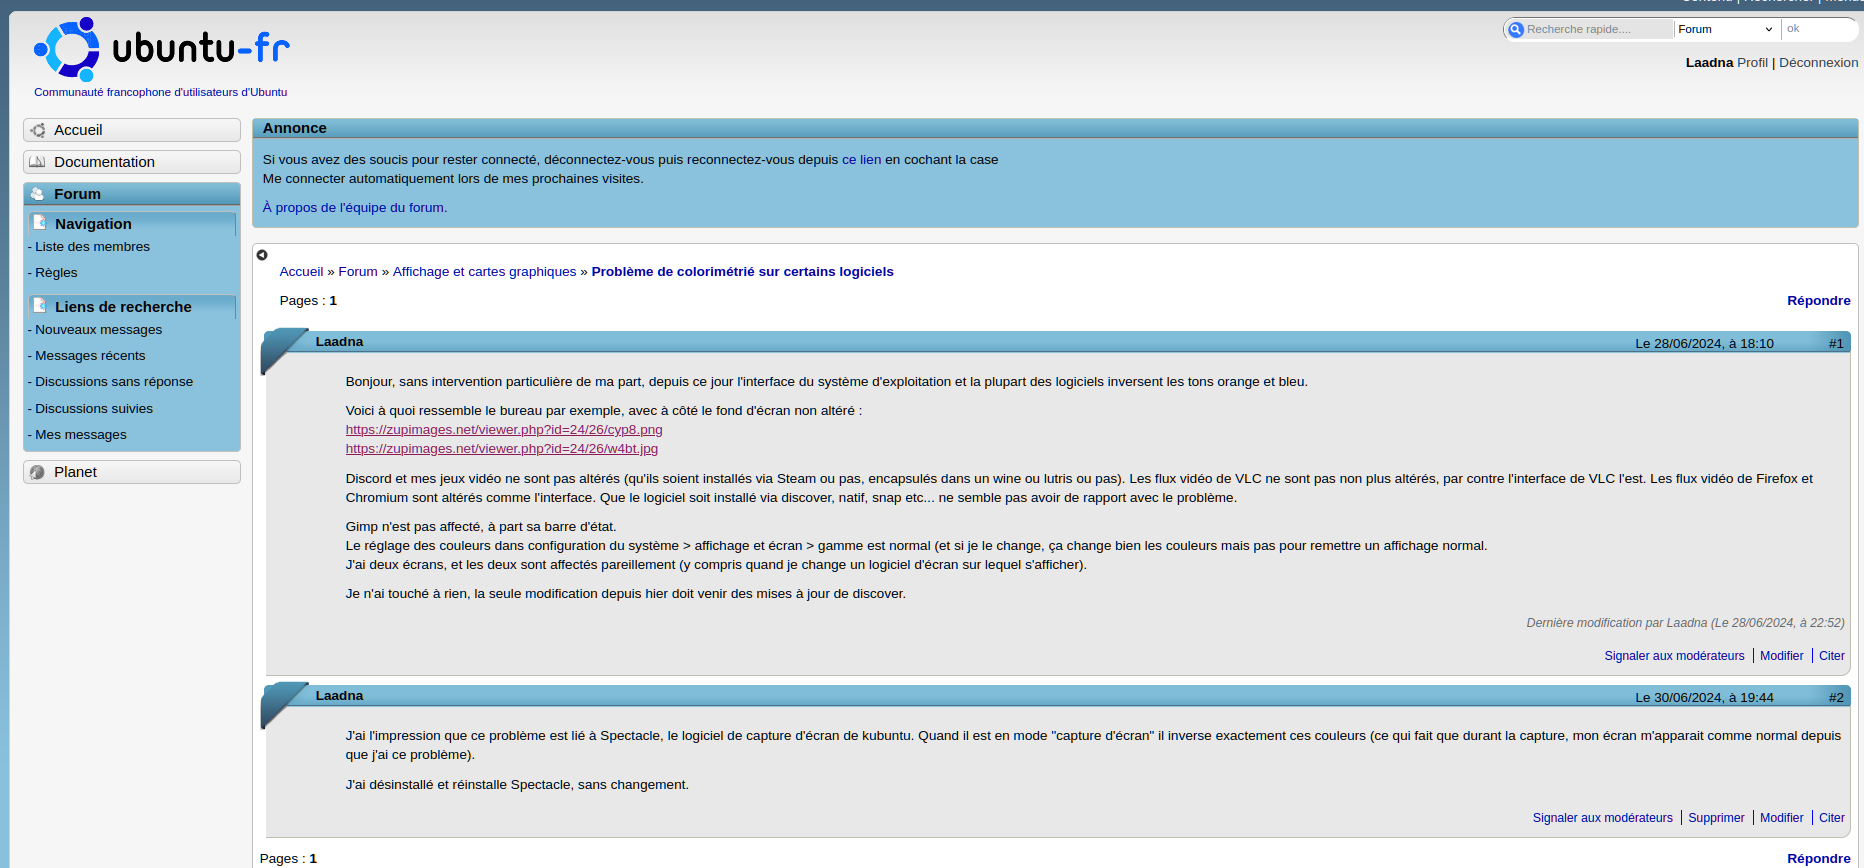Click the ubuntu-fr logo
The image size is (1864, 868).
(x=161, y=48)
